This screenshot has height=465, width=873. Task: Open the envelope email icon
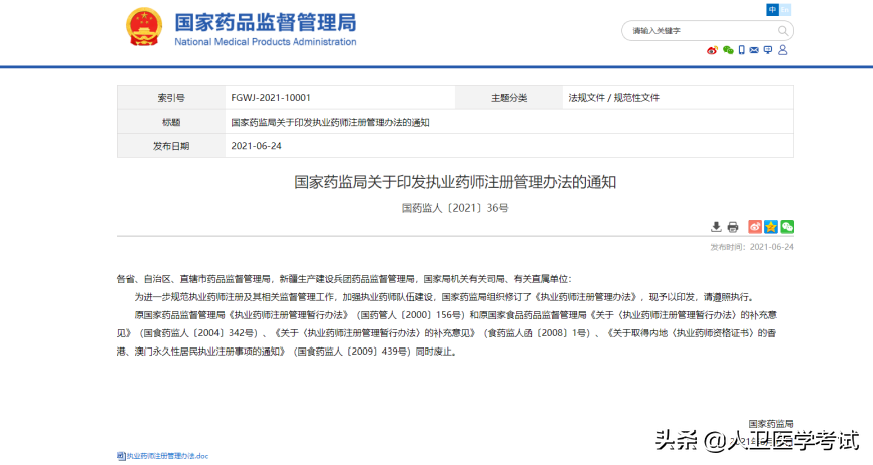pyautogui.click(x=754, y=50)
